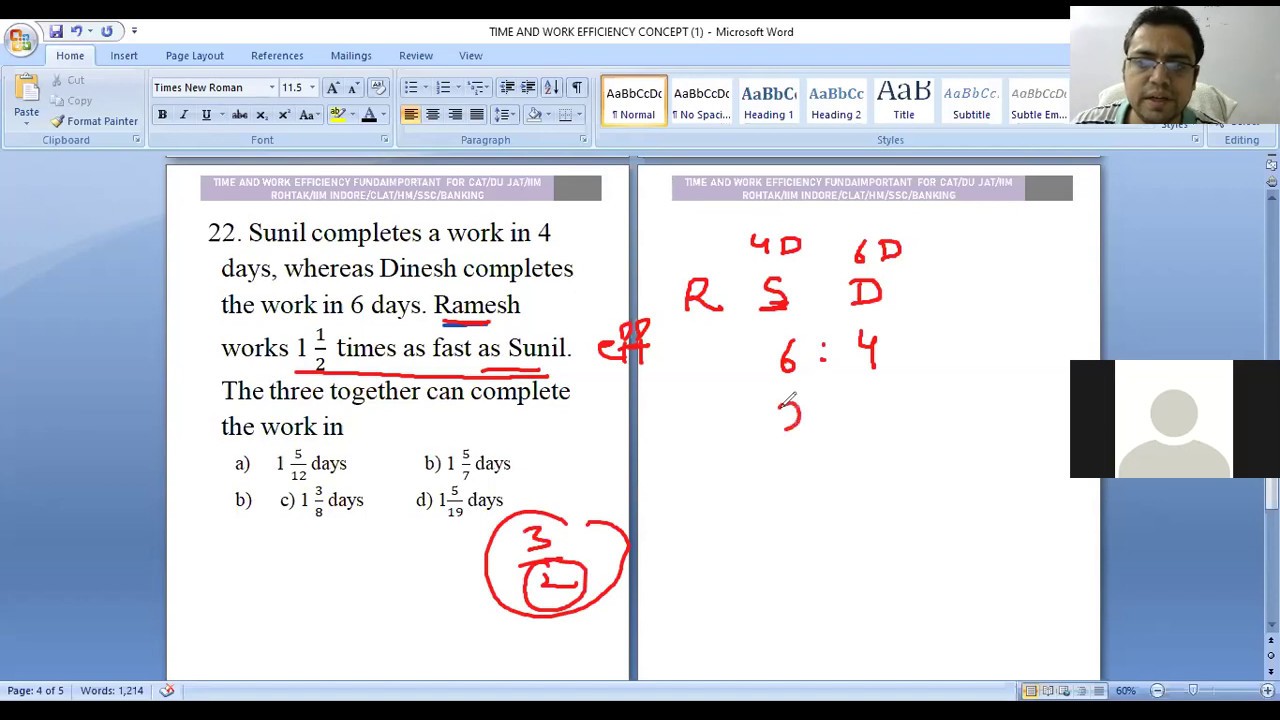Open the Review tab
The height and width of the screenshot is (720, 1280).
pyautogui.click(x=416, y=56)
